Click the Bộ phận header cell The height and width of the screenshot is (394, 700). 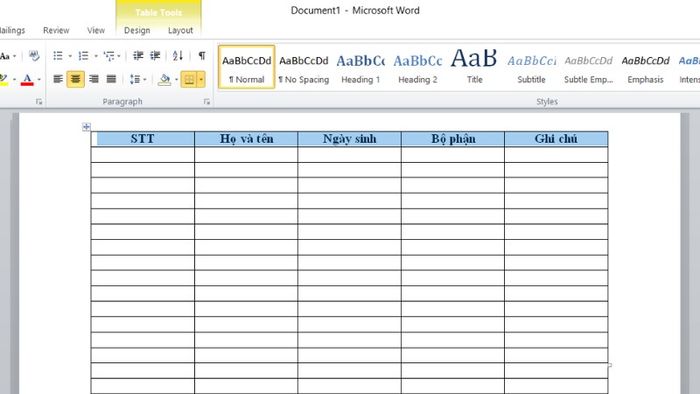point(453,139)
